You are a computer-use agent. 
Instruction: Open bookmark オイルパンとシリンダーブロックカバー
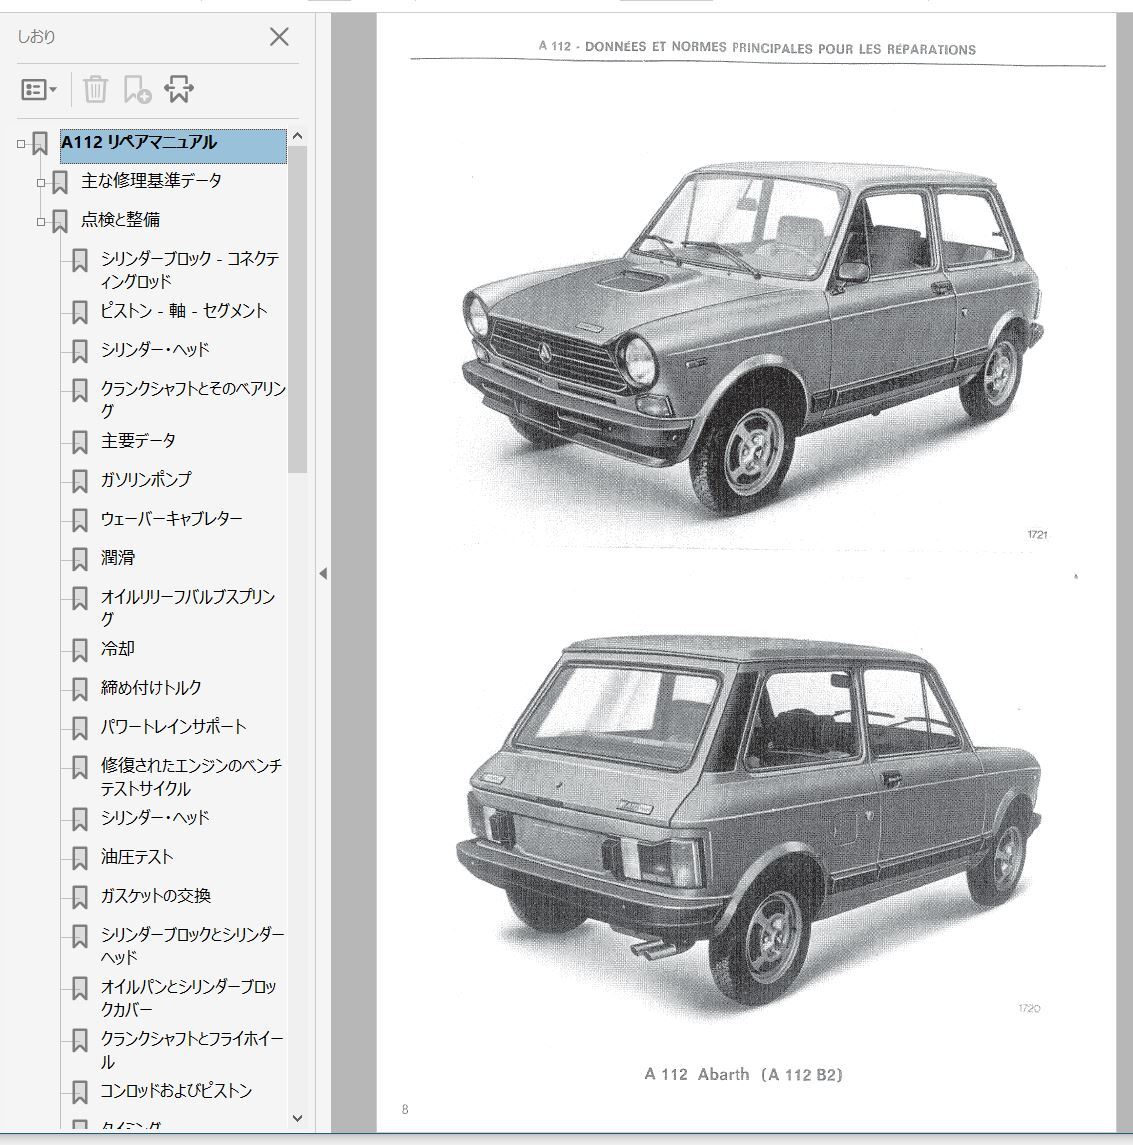pyautogui.click(x=188, y=998)
